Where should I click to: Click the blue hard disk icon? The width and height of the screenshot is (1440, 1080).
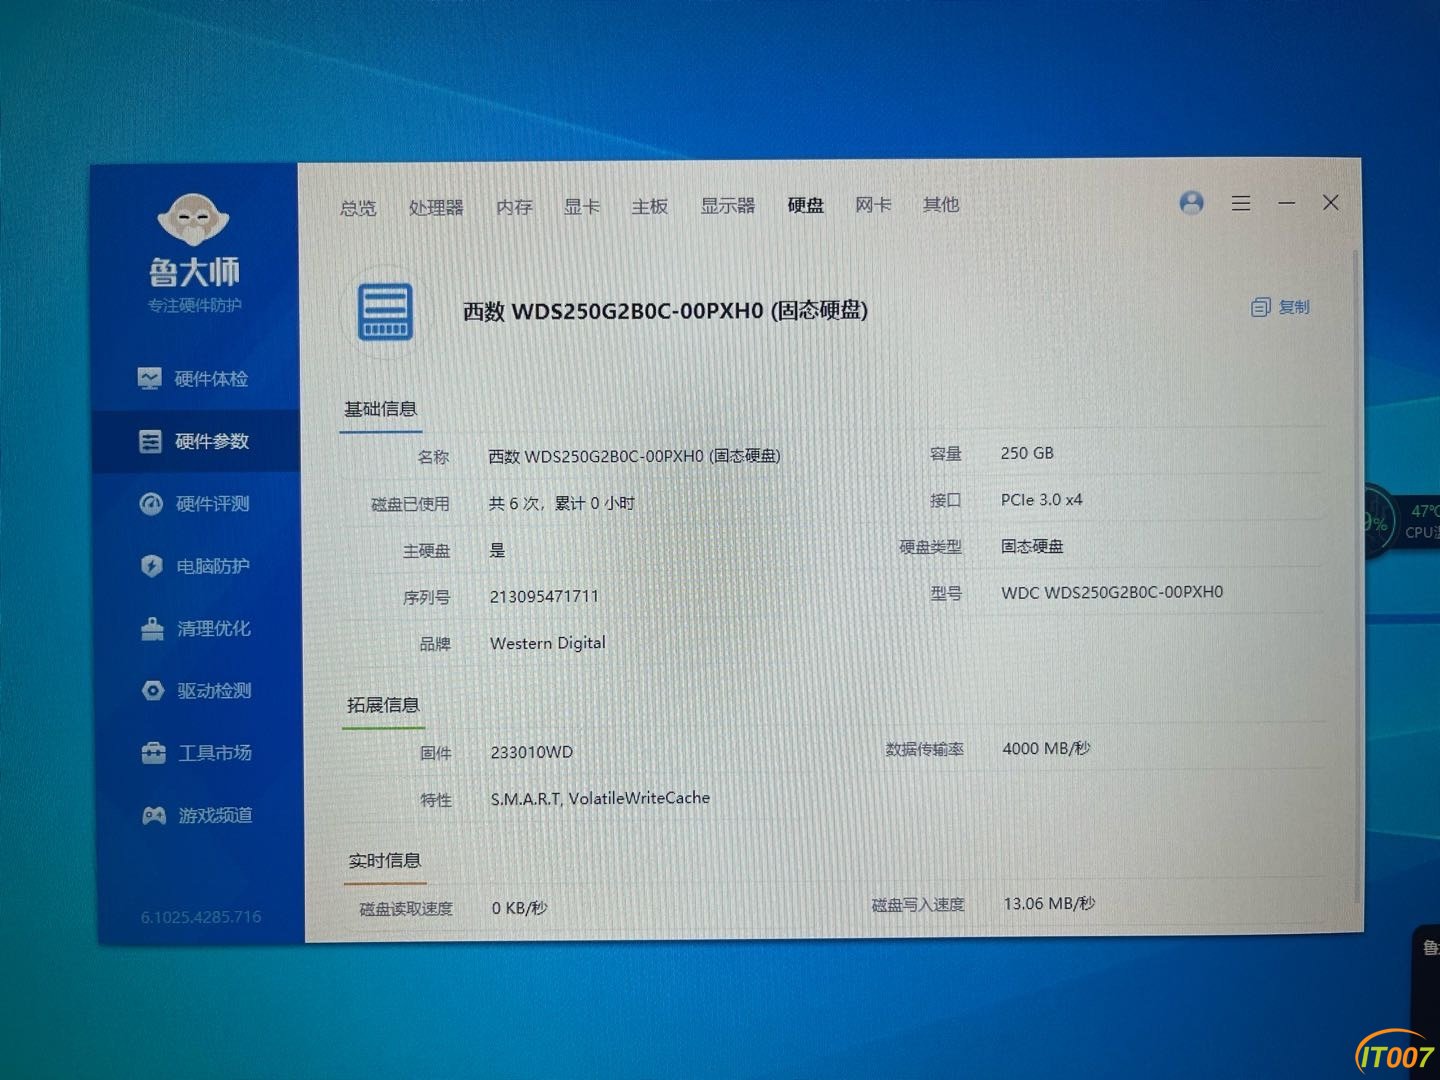click(x=386, y=311)
